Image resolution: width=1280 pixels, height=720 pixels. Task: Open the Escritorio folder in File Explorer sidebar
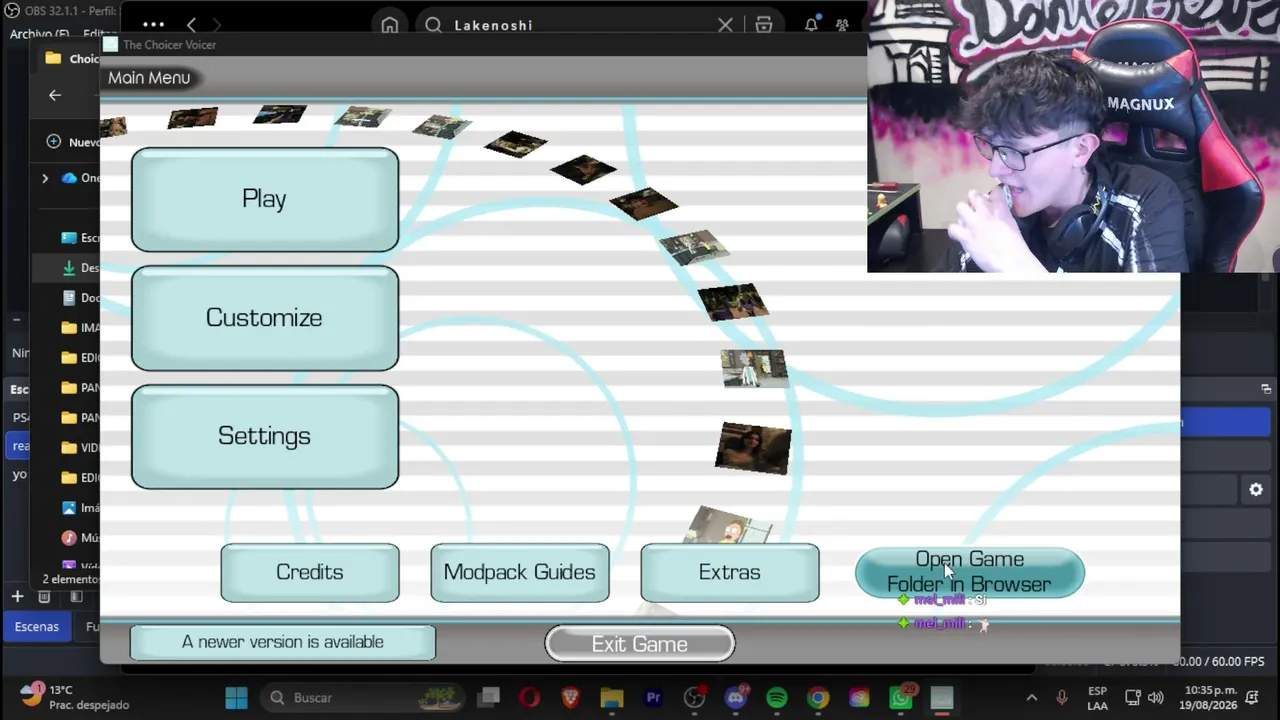(x=80, y=238)
